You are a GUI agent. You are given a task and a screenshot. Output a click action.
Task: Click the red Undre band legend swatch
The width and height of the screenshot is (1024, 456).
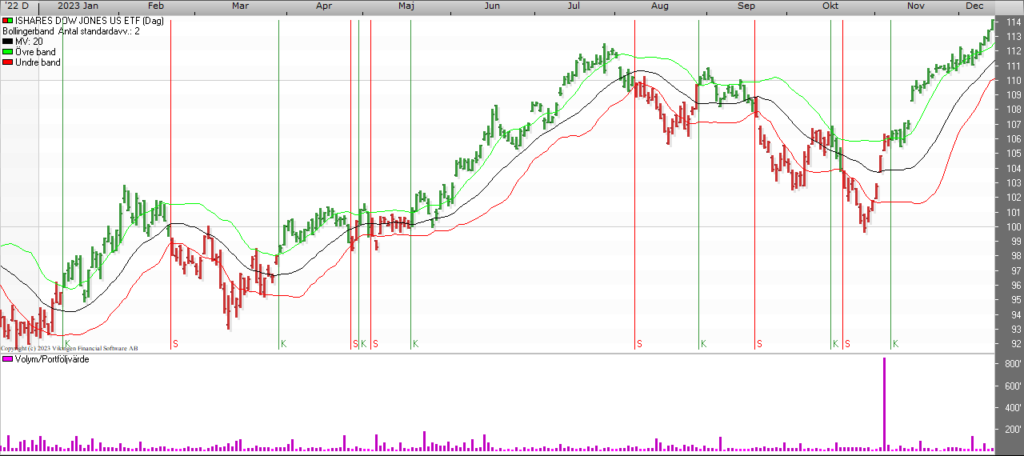8,62
